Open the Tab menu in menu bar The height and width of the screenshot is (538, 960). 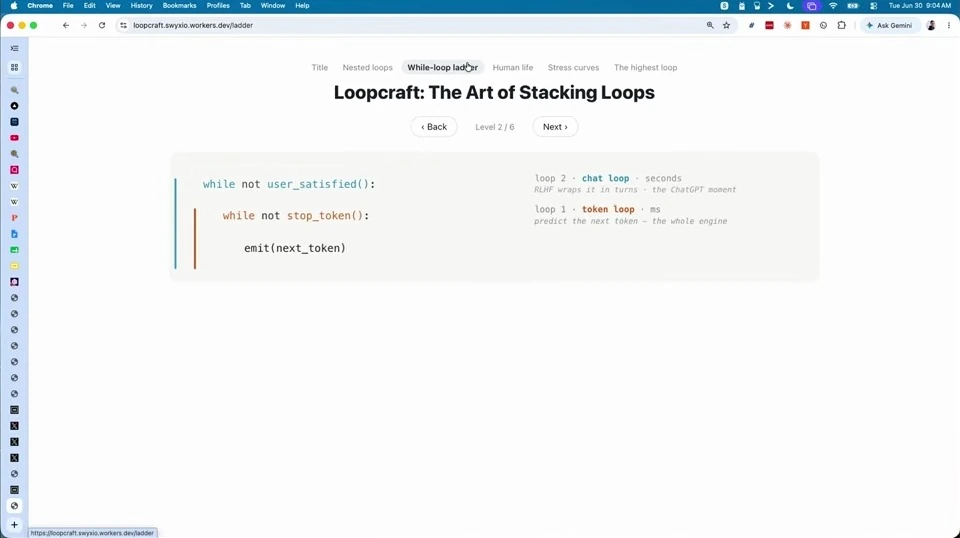[245, 6]
